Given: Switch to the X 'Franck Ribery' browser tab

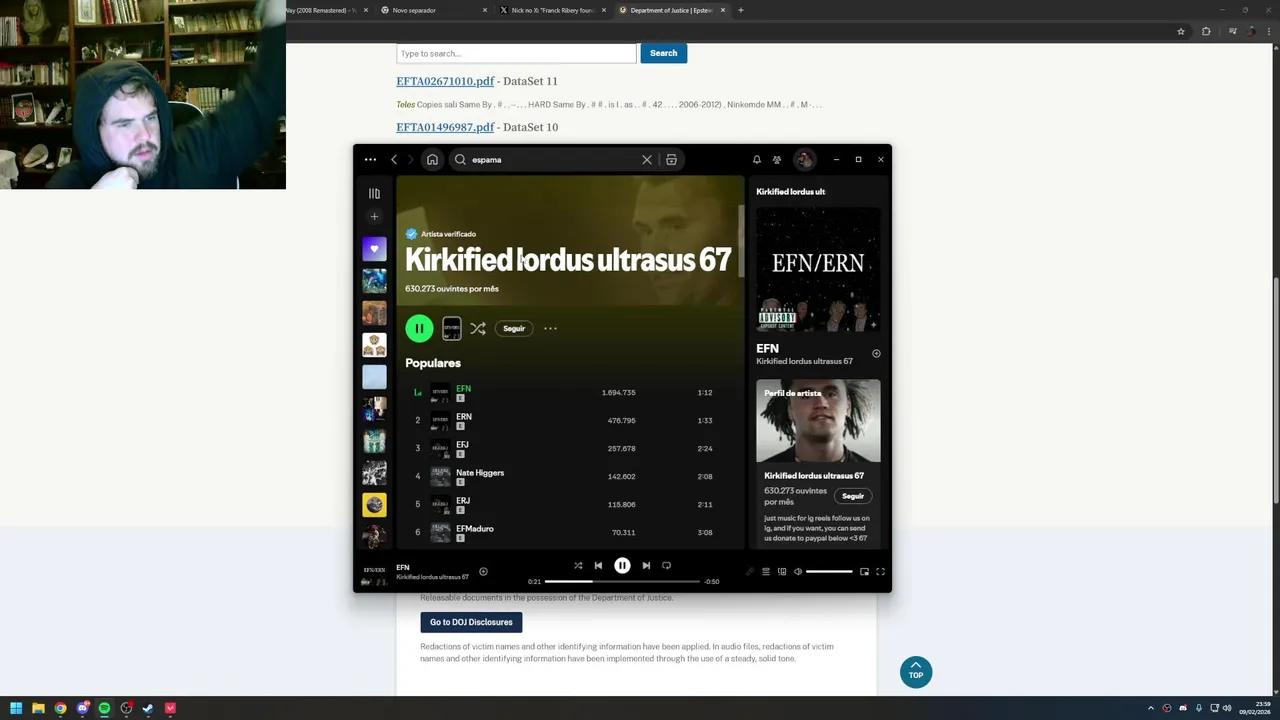Looking at the screenshot, I should click(552, 10).
